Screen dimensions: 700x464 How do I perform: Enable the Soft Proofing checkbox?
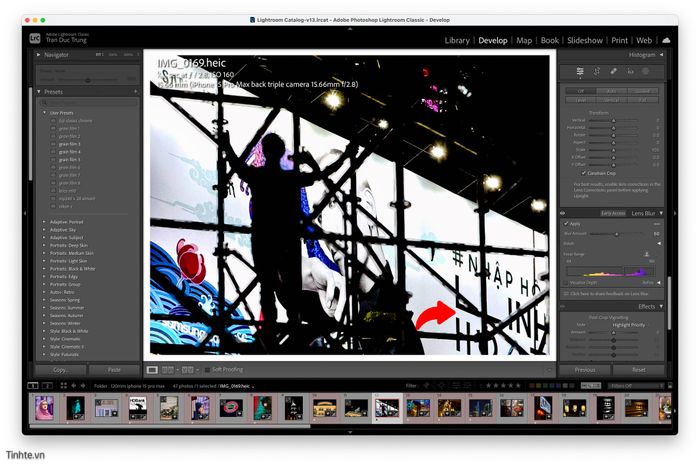(207, 370)
